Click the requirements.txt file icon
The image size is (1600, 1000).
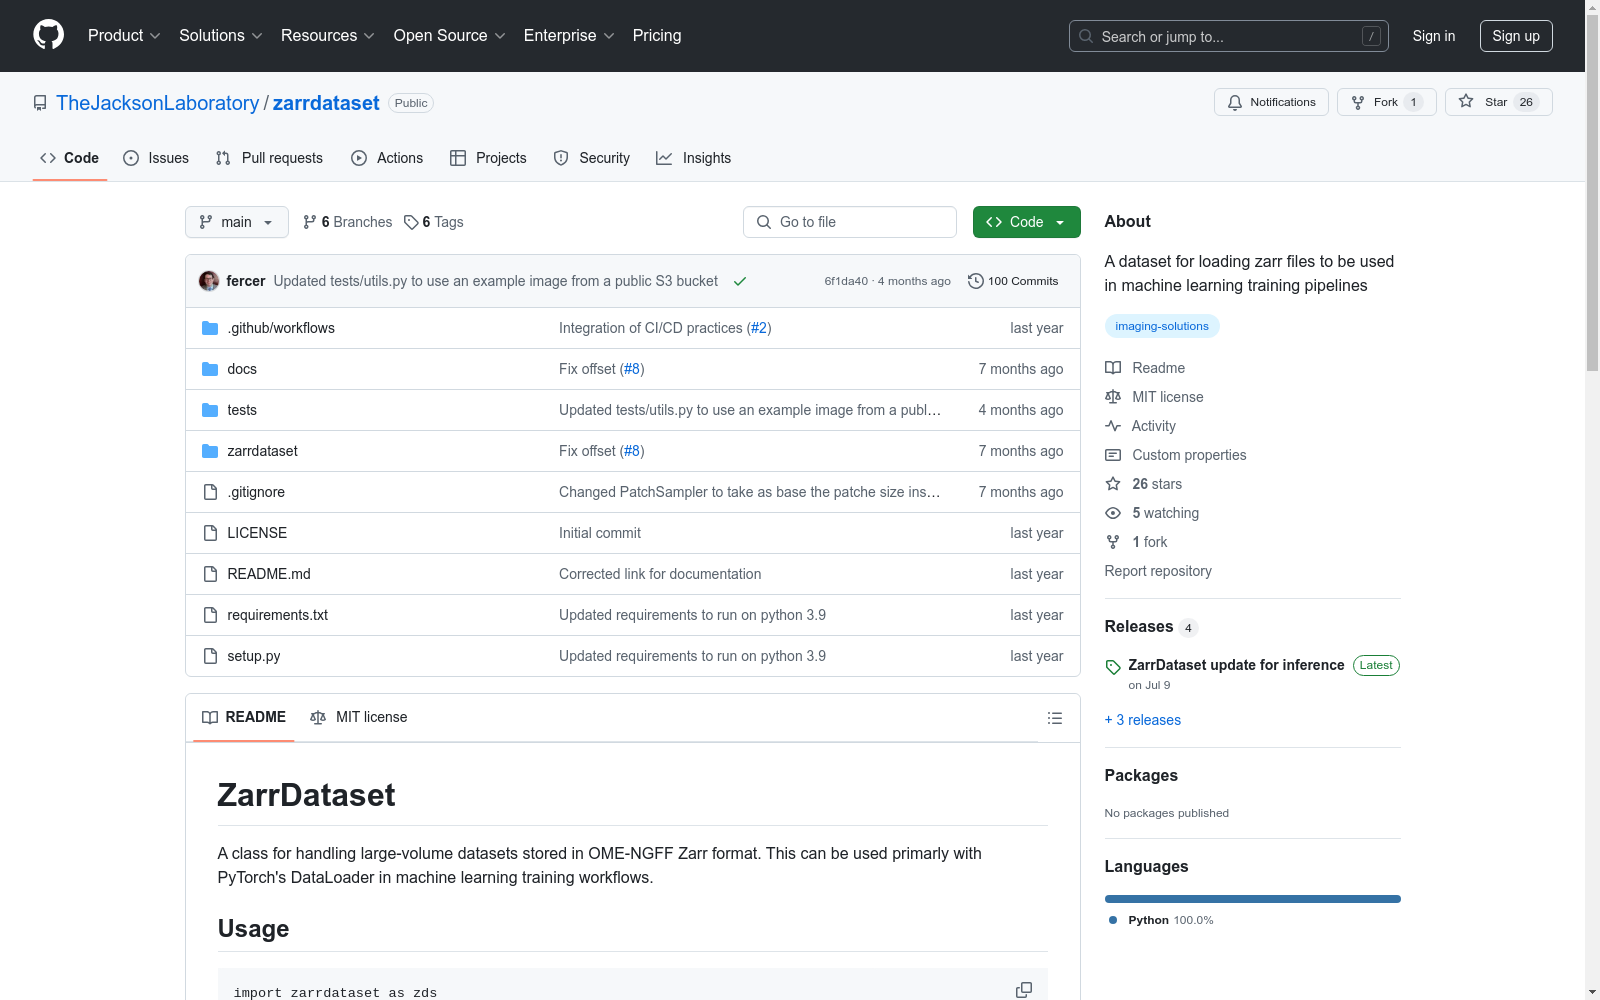[210, 615]
